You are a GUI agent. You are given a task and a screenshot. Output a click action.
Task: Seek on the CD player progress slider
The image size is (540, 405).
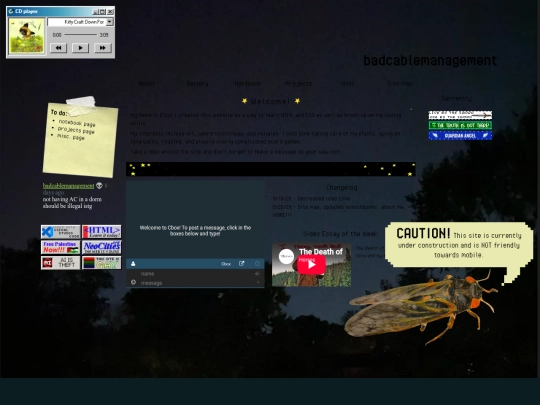pos(81,34)
